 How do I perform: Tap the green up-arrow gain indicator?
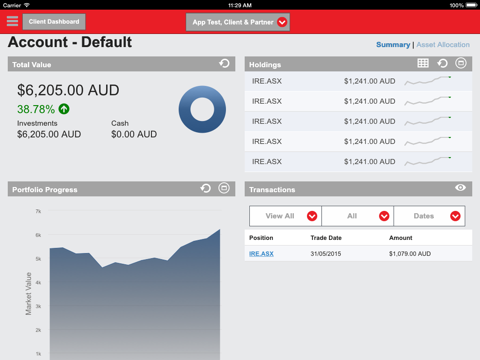click(x=64, y=109)
